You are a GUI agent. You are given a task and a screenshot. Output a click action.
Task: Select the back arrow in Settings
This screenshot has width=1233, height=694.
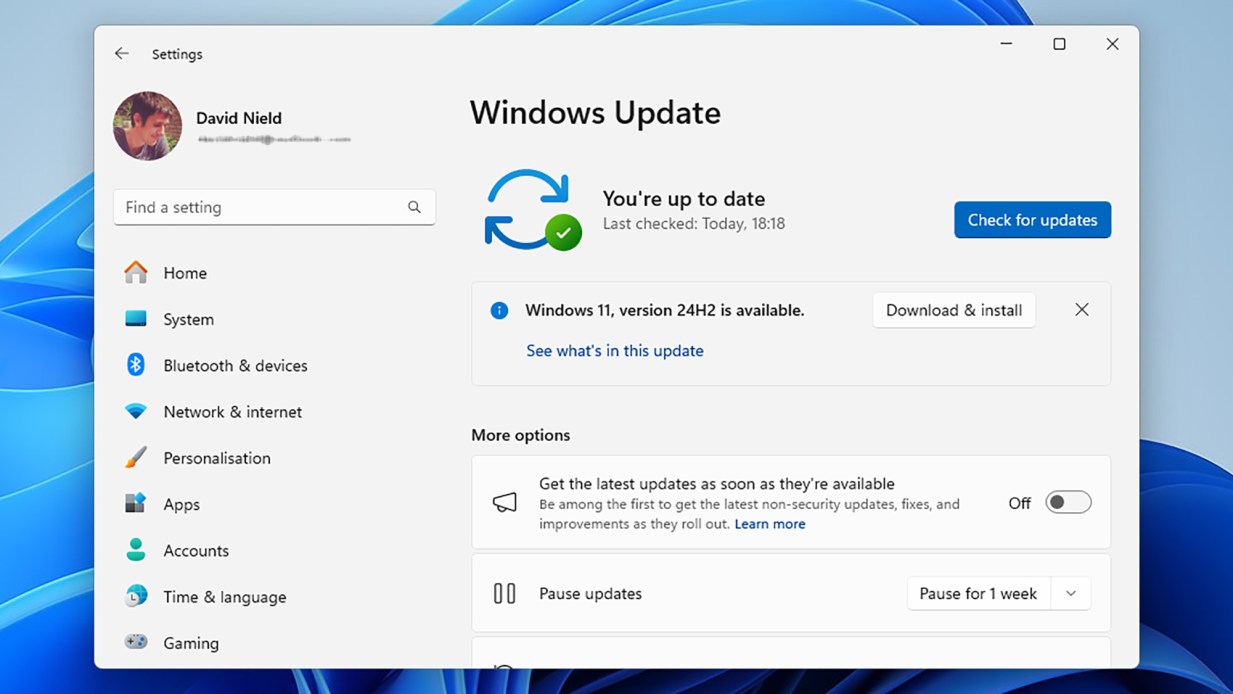tap(121, 53)
